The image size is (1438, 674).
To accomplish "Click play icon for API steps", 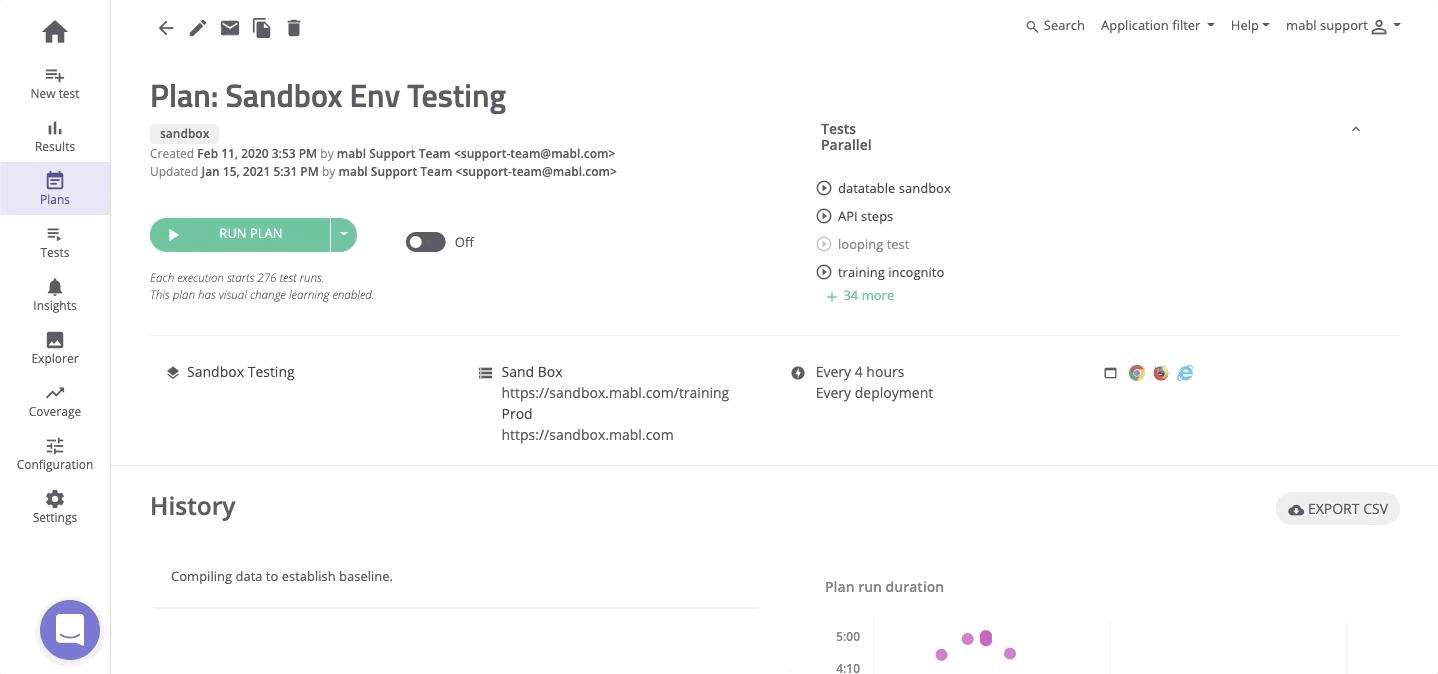I will coord(824,216).
